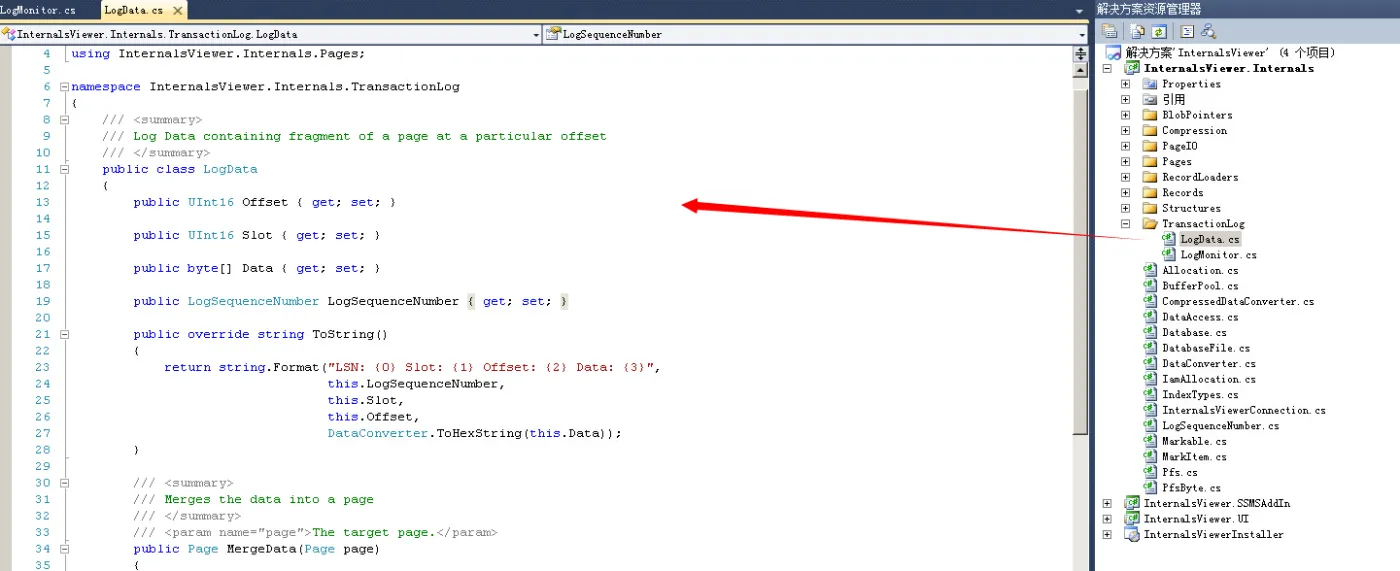Expand the InternalsViewer.UI project node
This screenshot has width=1400, height=571.
(x=1107, y=519)
